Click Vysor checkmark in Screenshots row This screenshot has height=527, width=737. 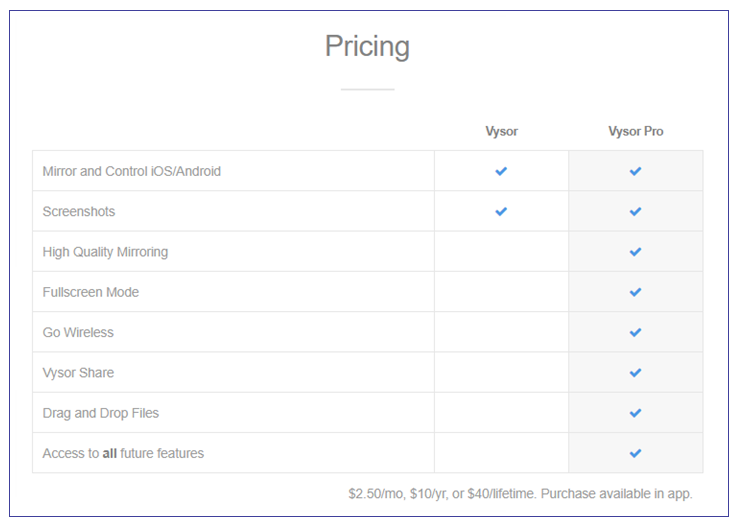pos(501,211)
